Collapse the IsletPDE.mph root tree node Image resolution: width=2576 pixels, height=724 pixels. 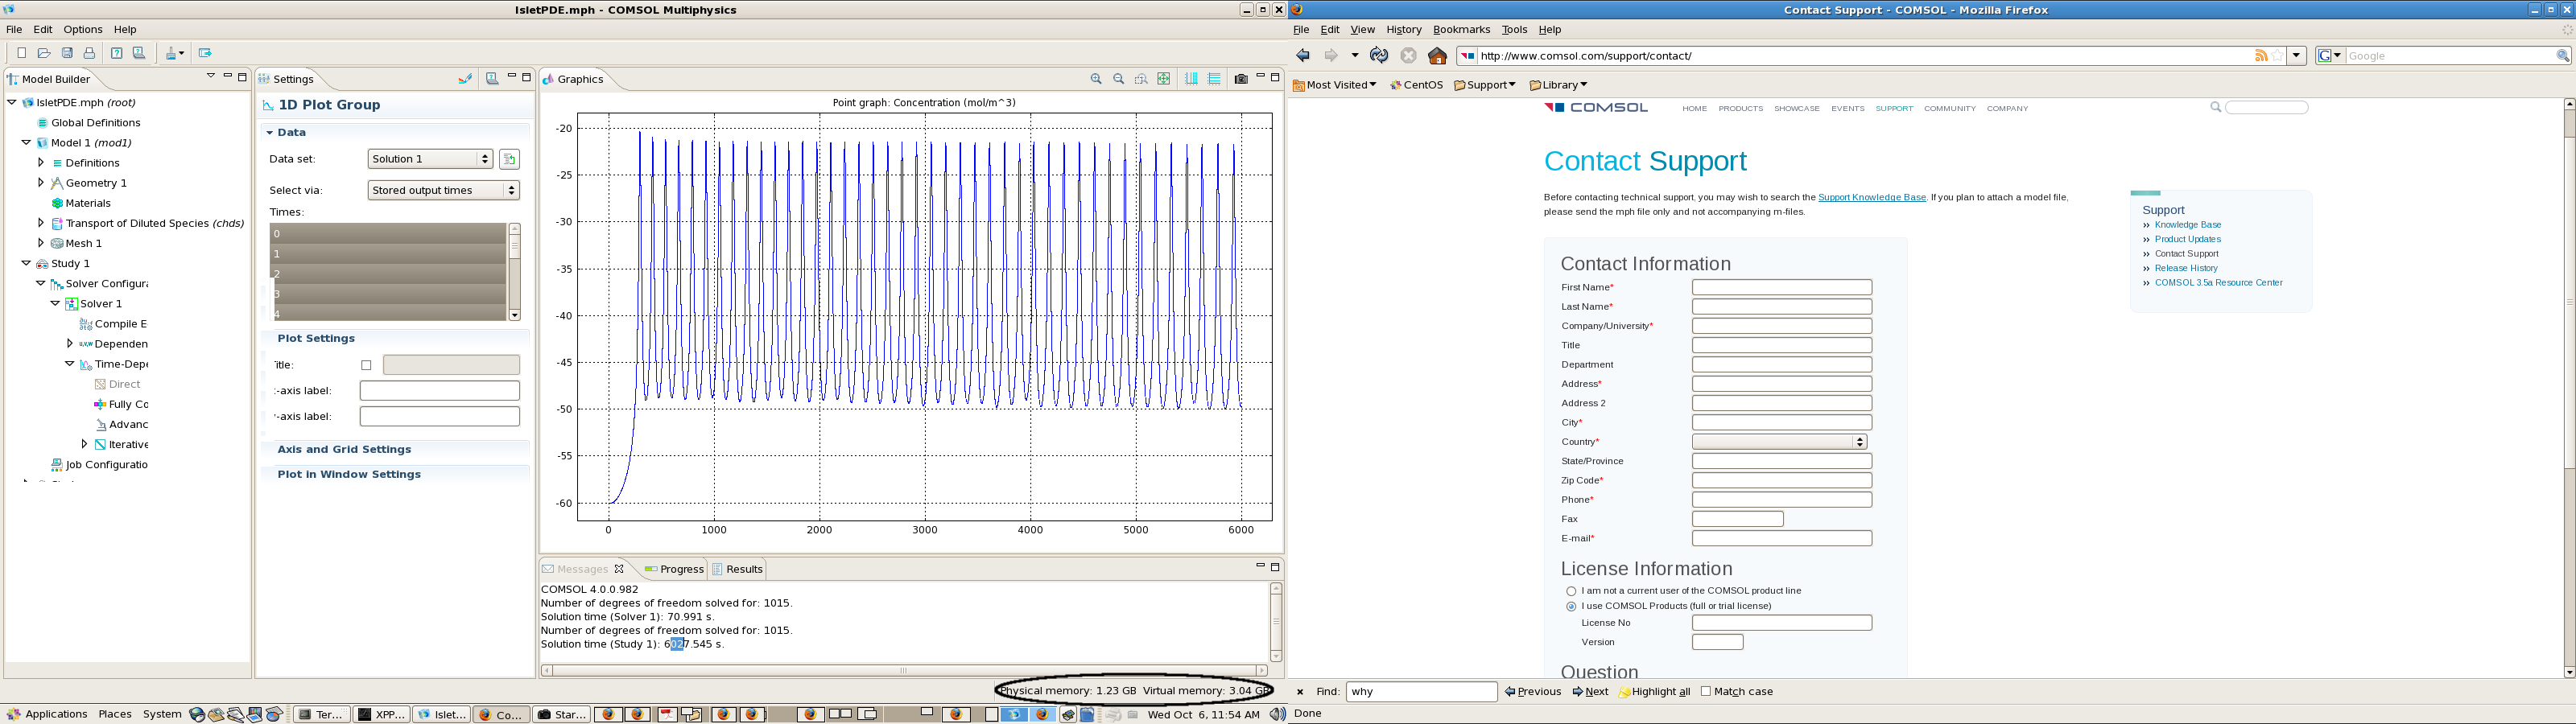pyautogui.click(x=12, y=102)
